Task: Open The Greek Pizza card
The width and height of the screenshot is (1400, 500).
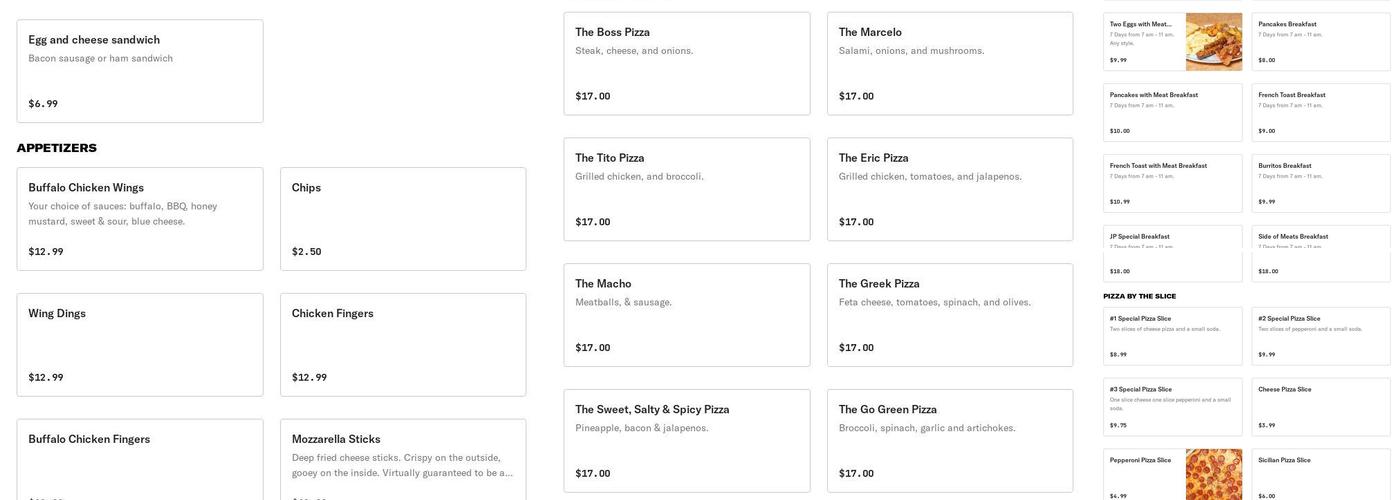Action: [950, 315]
